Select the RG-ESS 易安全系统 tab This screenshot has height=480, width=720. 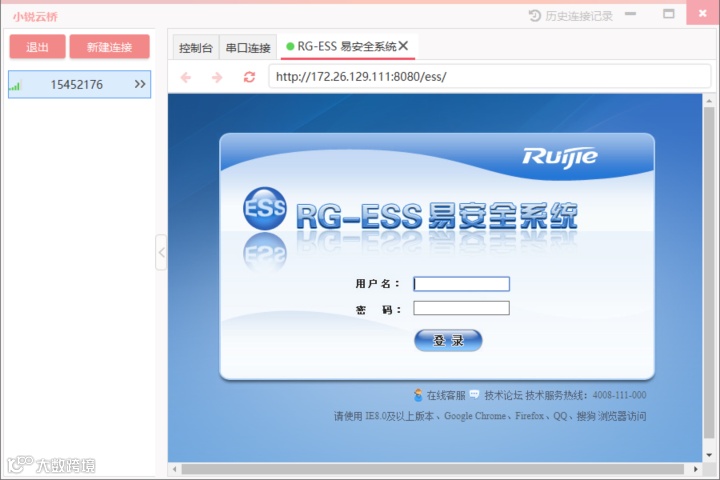[x=347, y=46]
